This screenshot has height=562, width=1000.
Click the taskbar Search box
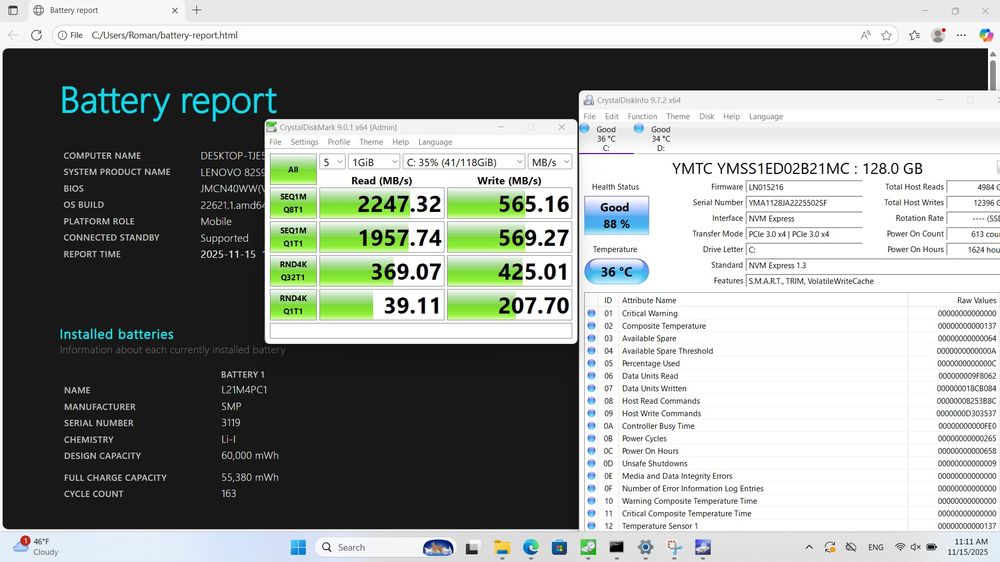pyautogui.click(x=386, y=547)
